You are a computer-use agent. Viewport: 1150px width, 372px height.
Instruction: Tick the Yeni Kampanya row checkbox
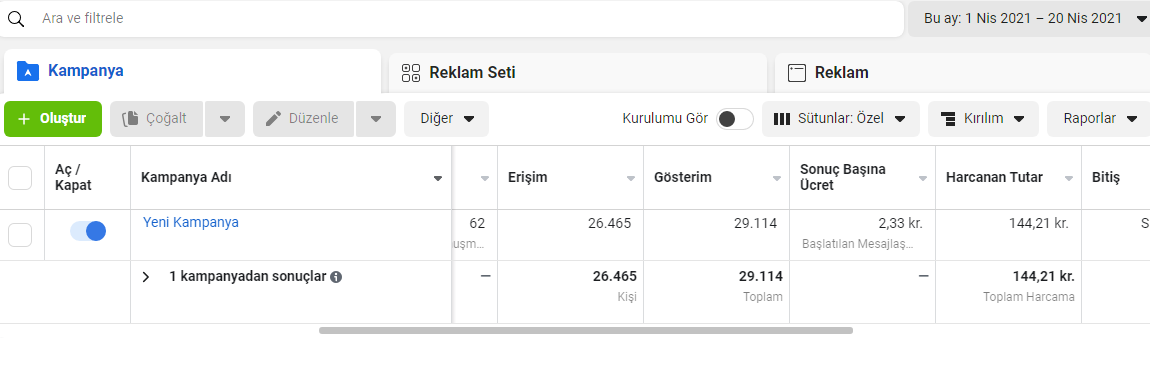(20, 235)
